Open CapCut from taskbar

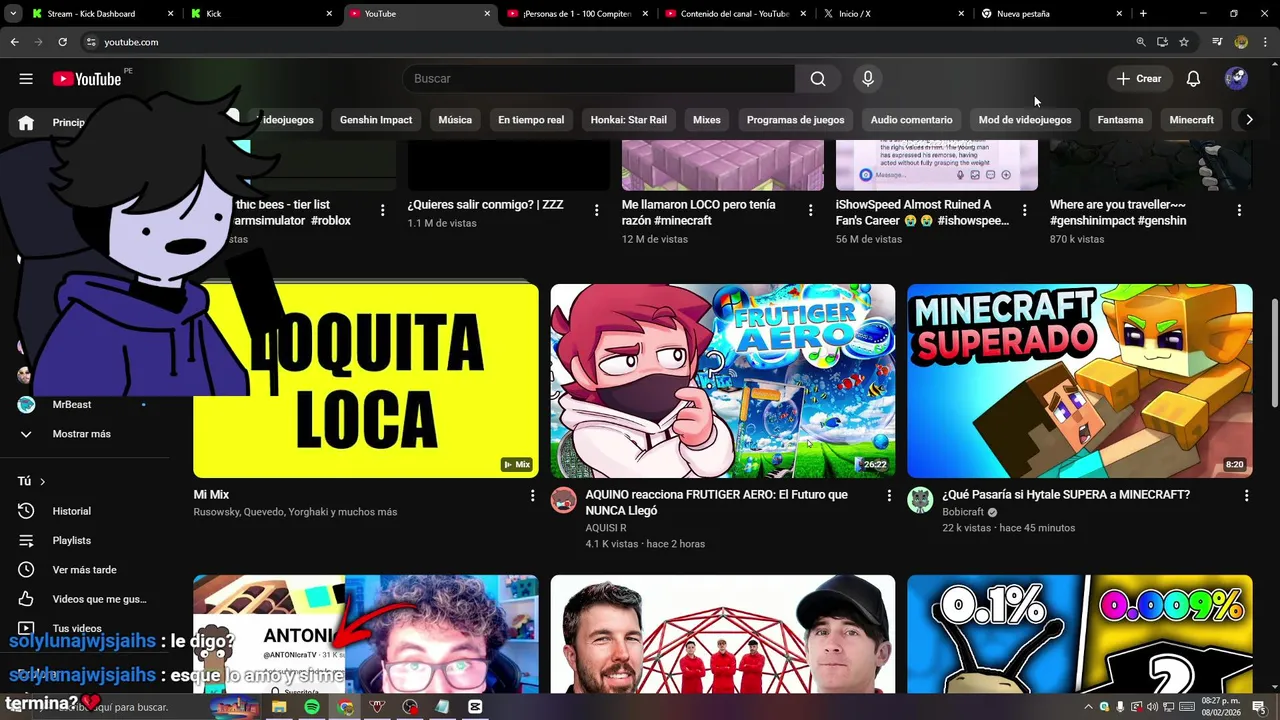click(x=475, y=707)
